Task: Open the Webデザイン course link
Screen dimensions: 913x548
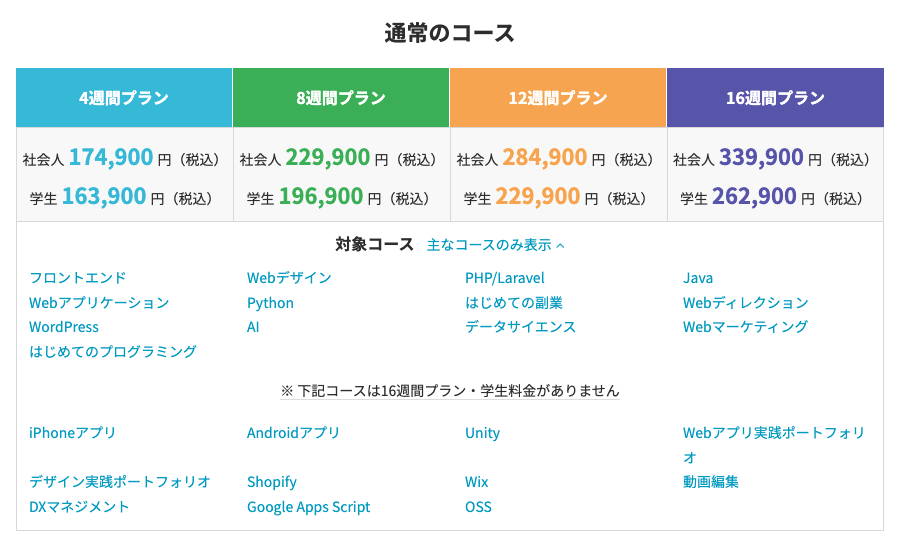Action: (289, 278)
